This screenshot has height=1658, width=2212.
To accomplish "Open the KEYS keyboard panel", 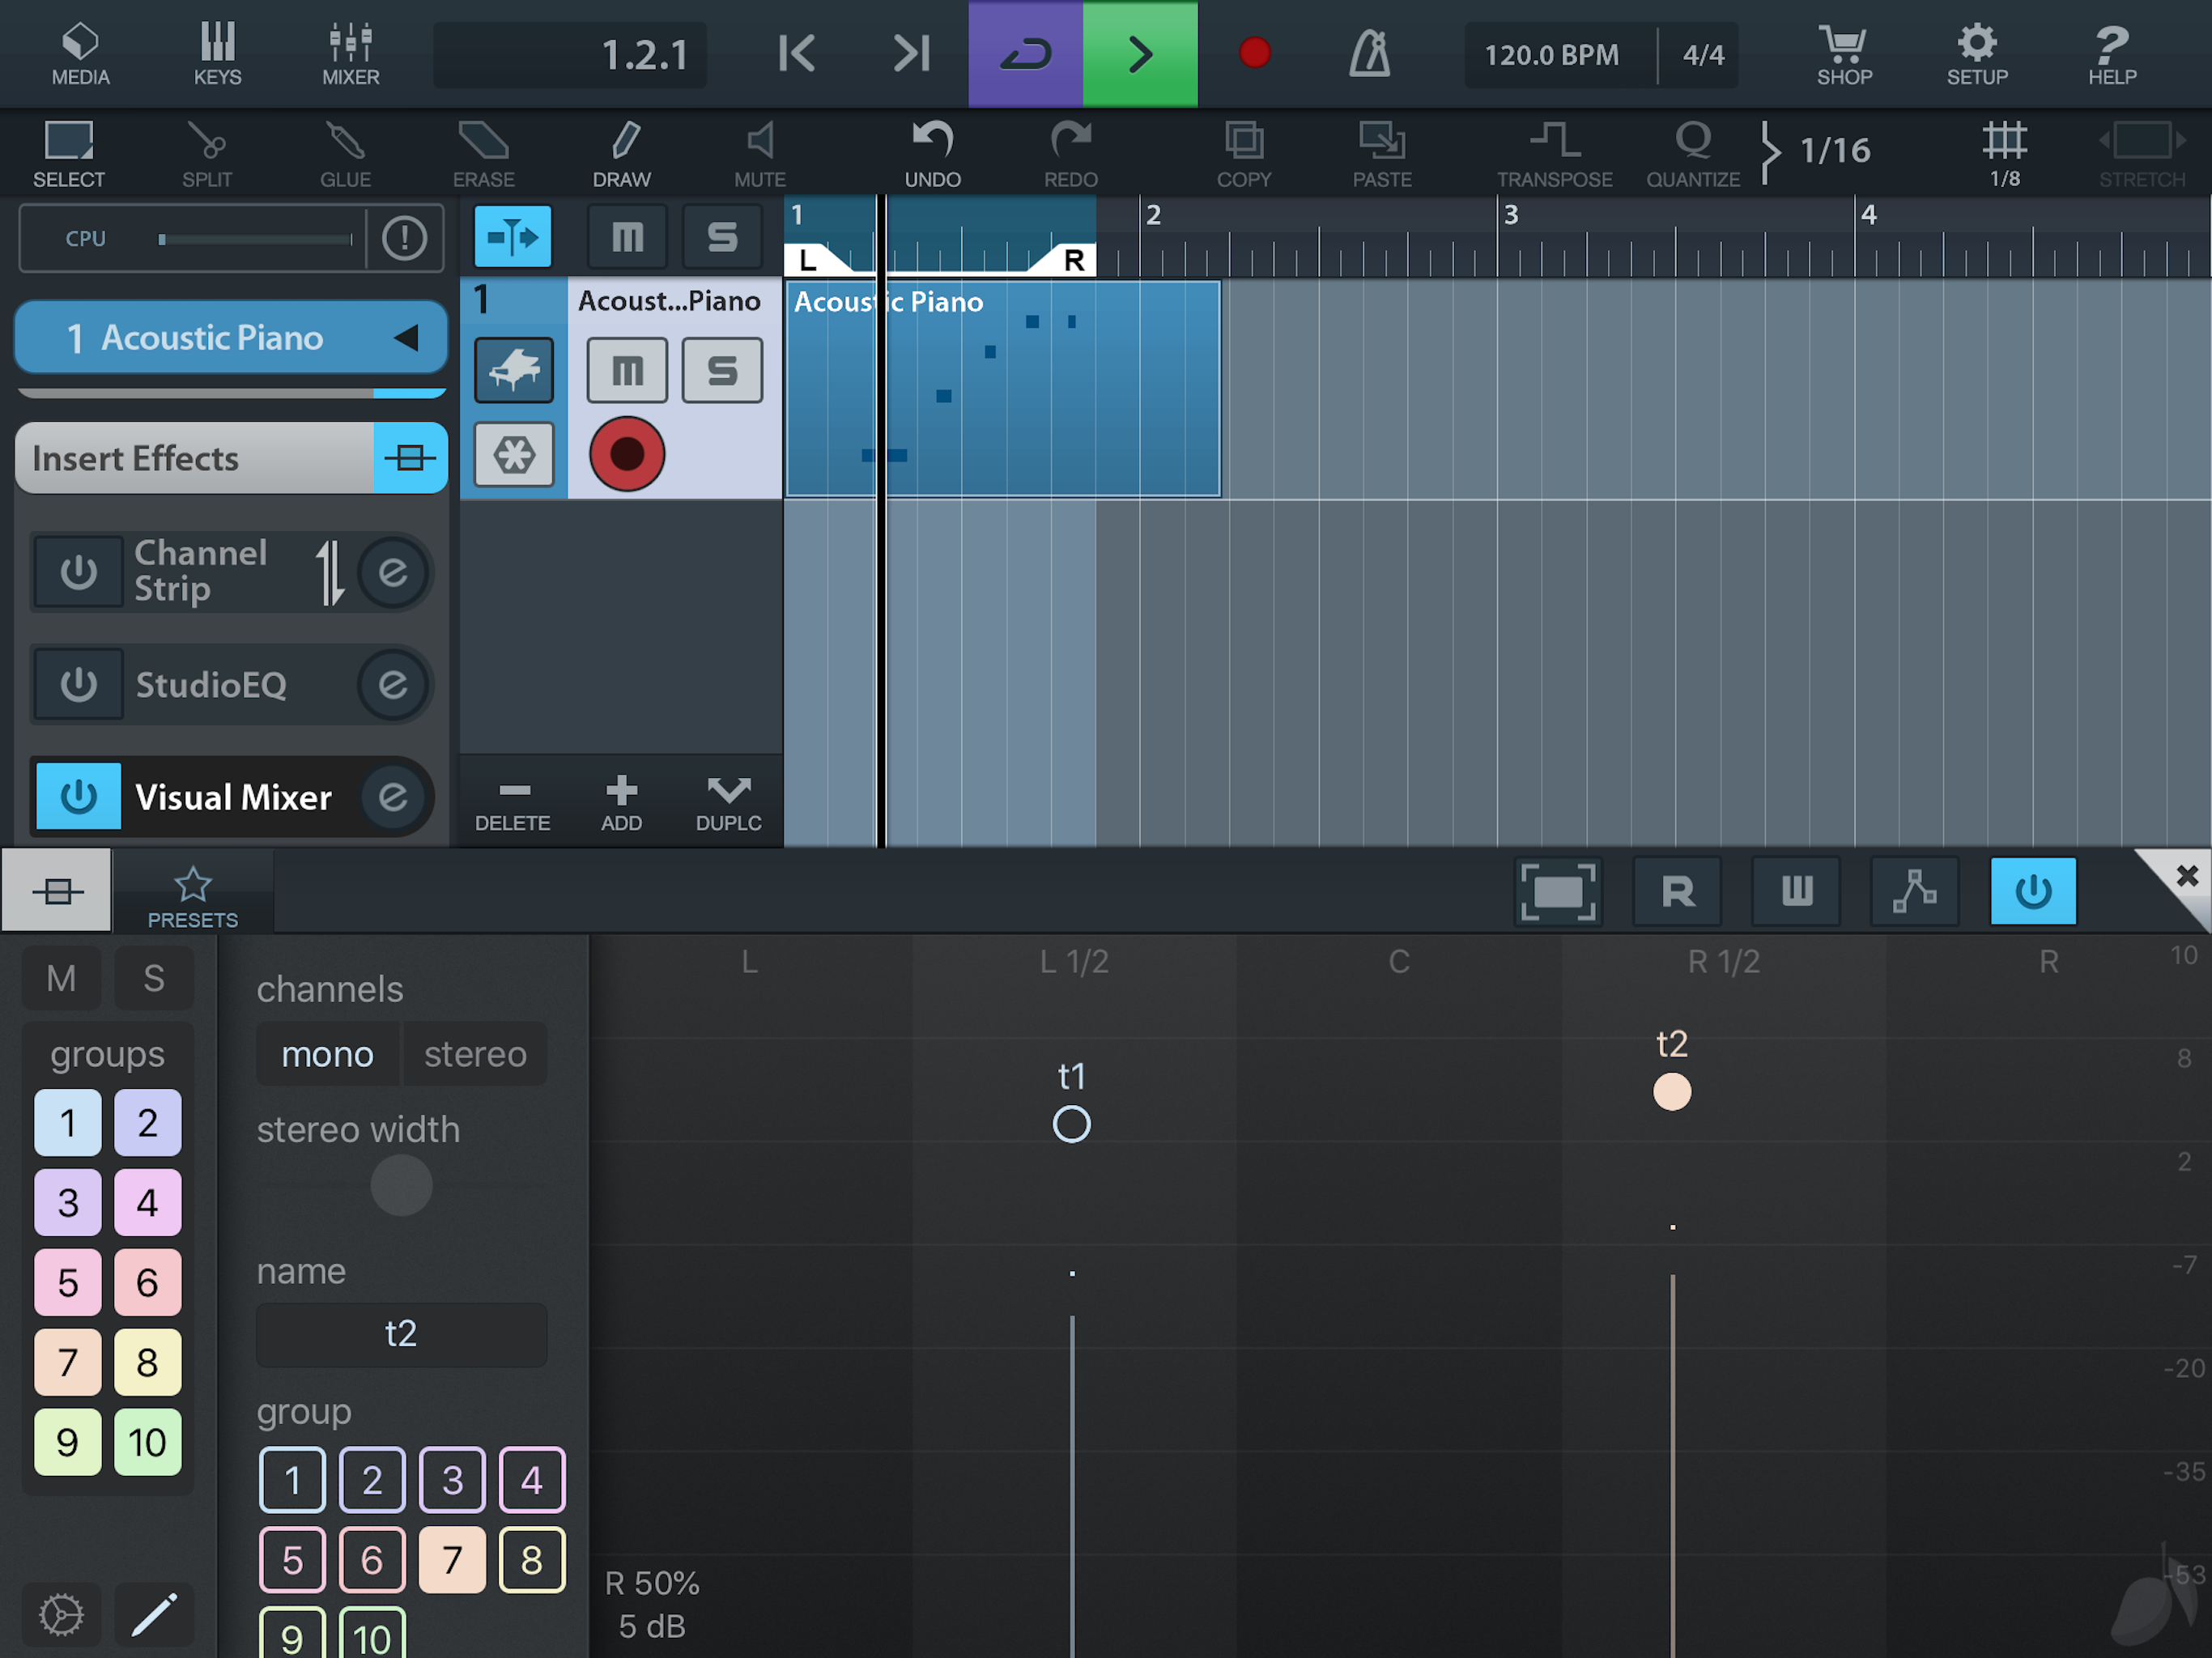I will [217, 54].
